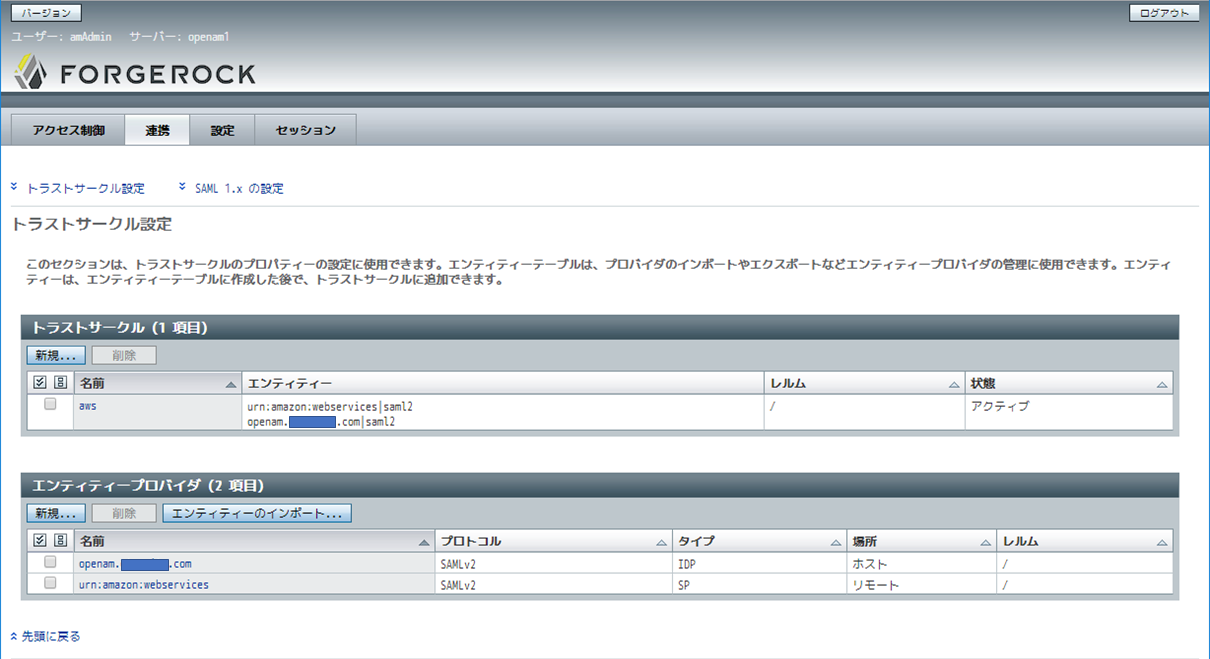This screenshot has width=1210, height=659.
Task: Check the checkbox for the openam IDP provider row
Action: (x=50, y=563)
